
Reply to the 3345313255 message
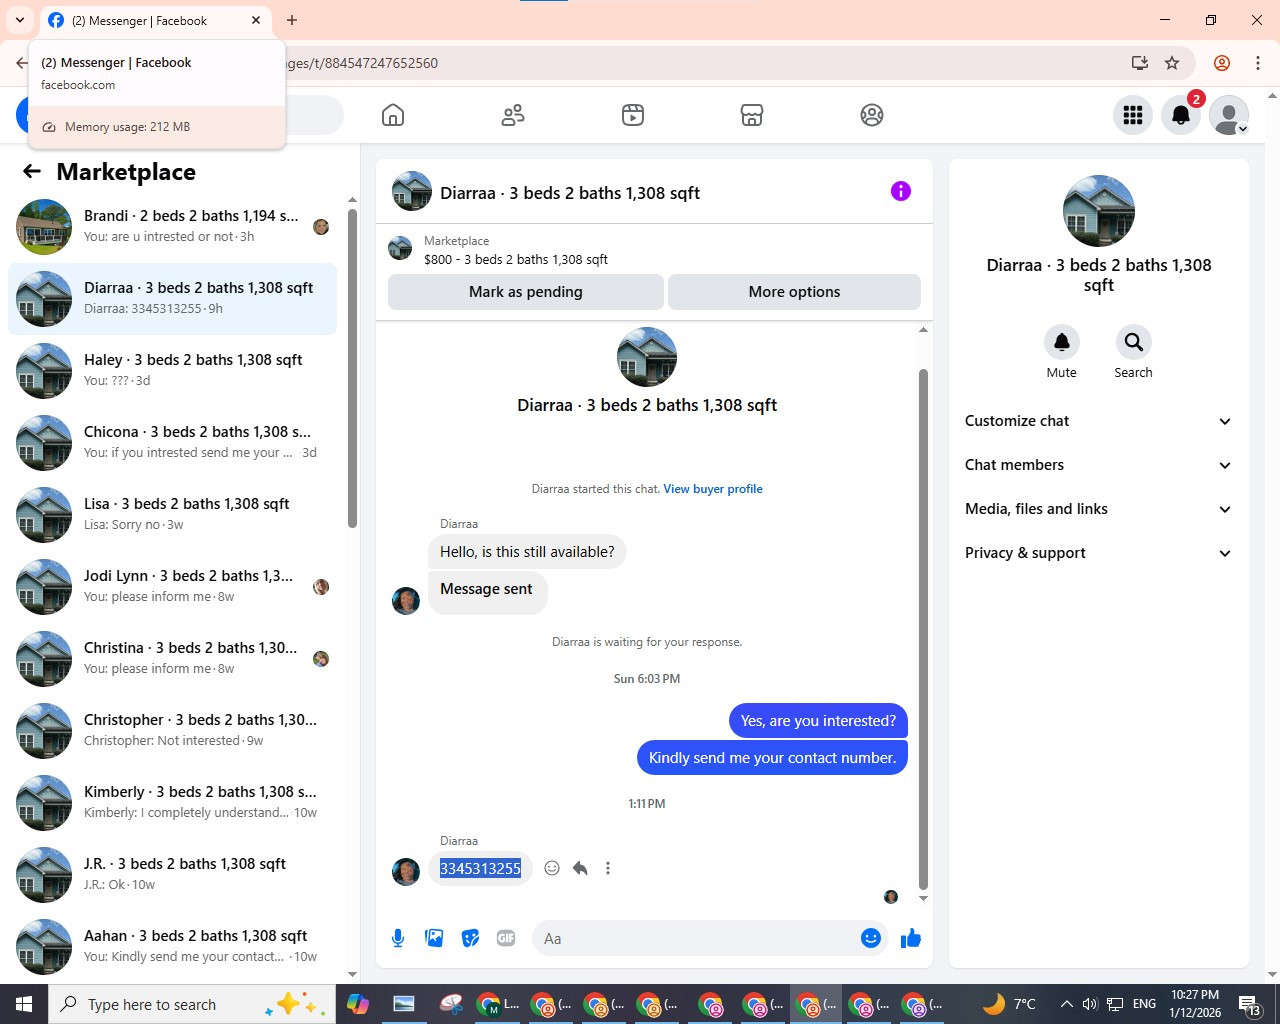point(580,868)
